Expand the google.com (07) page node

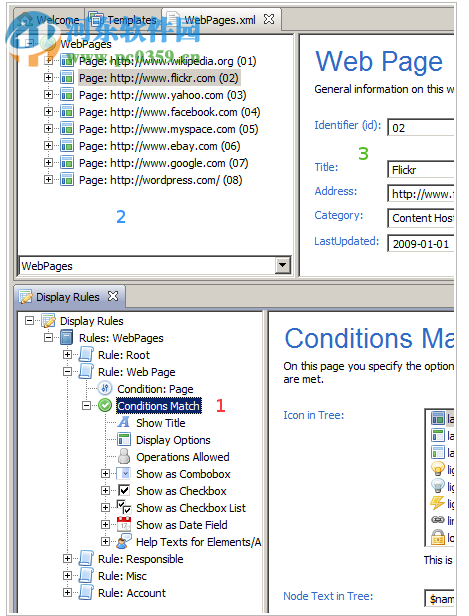(x=48, y=163)
